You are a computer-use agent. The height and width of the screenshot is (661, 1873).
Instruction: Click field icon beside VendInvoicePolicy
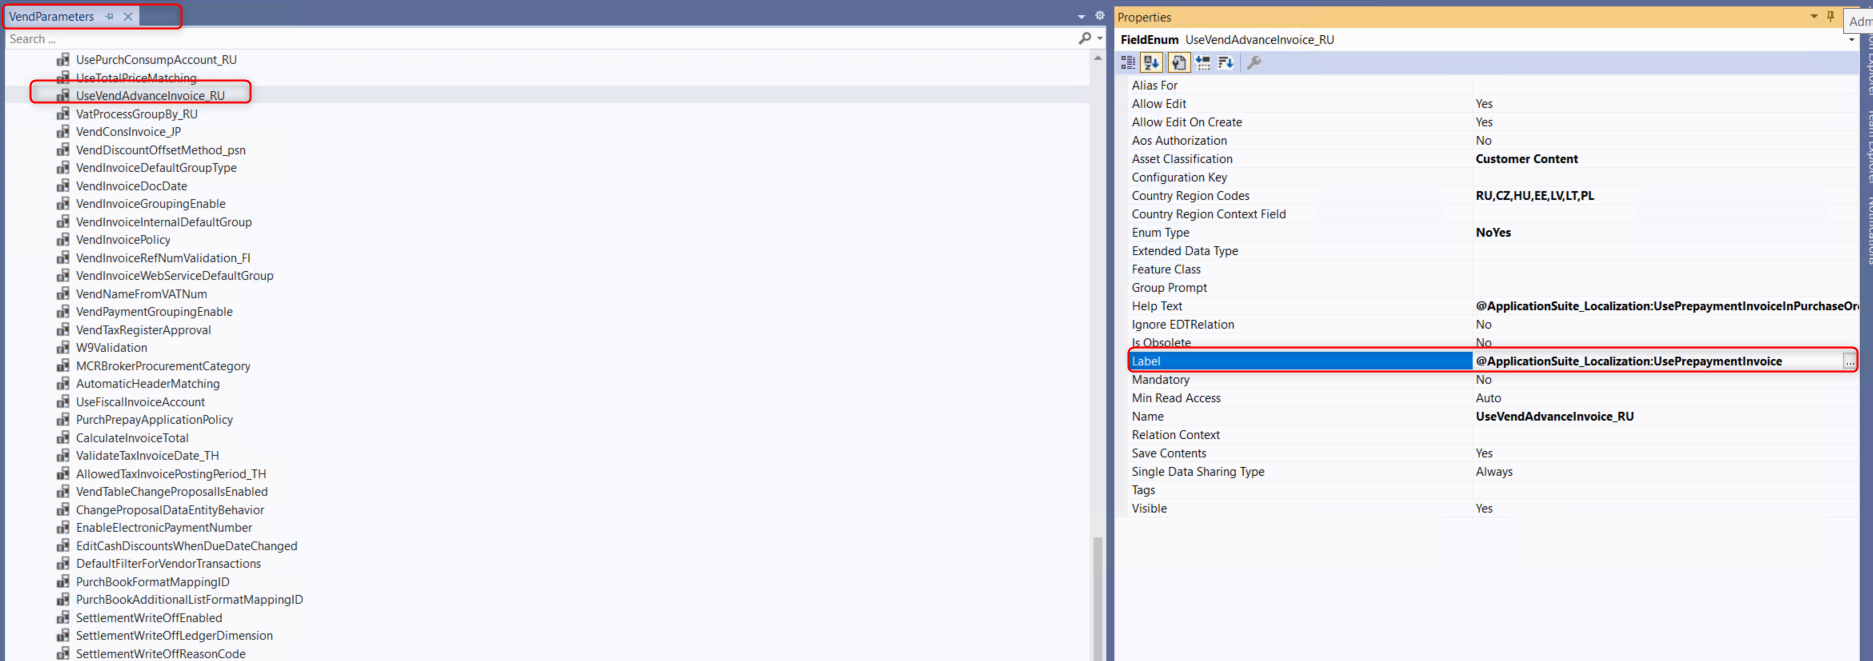pyautogui.click(x=63, y=240)
